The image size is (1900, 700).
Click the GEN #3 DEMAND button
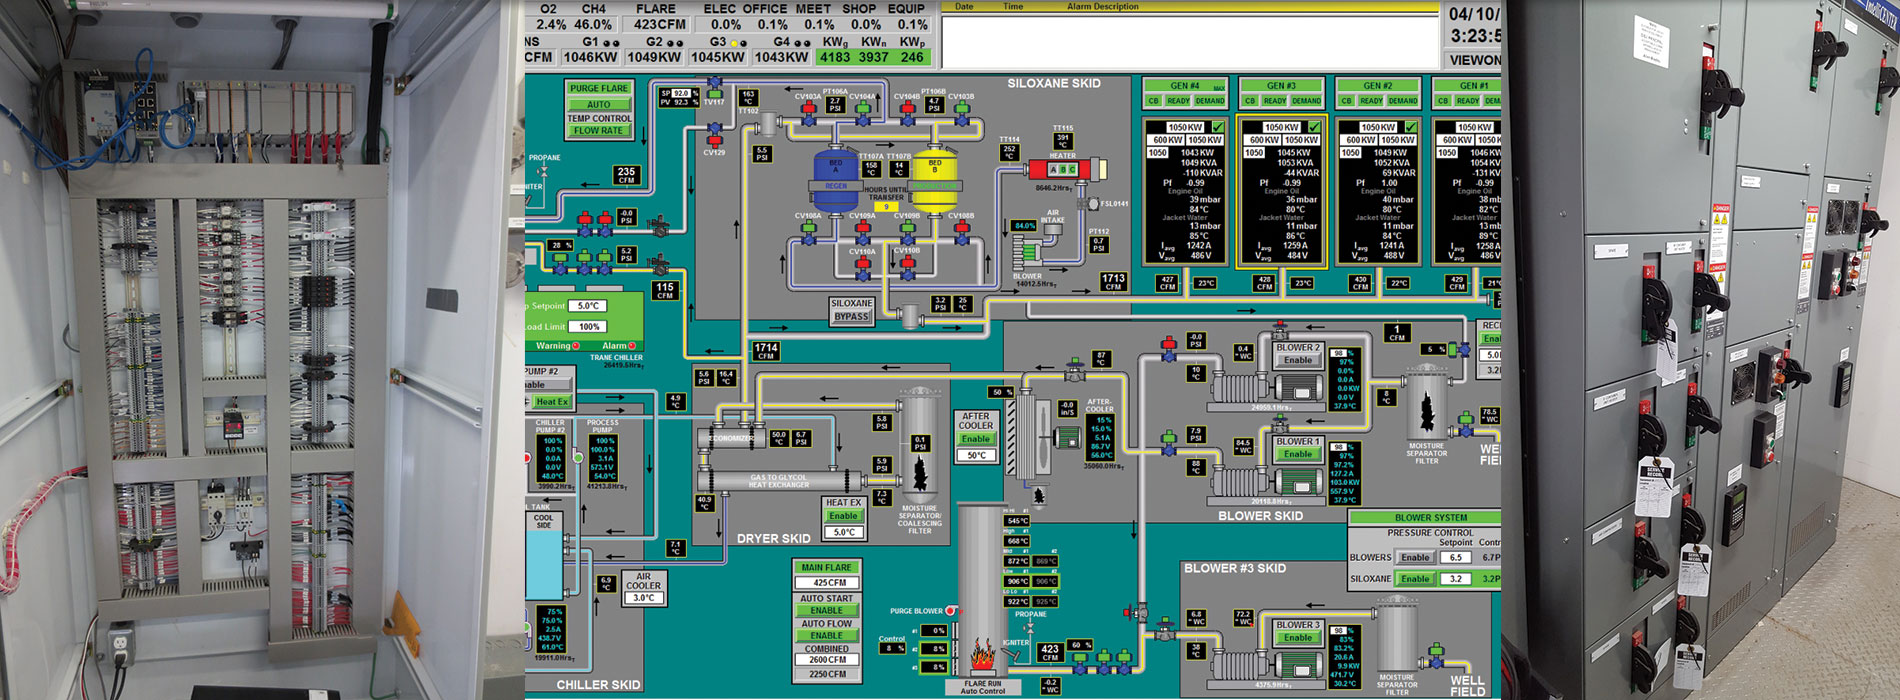(1306, 101)
